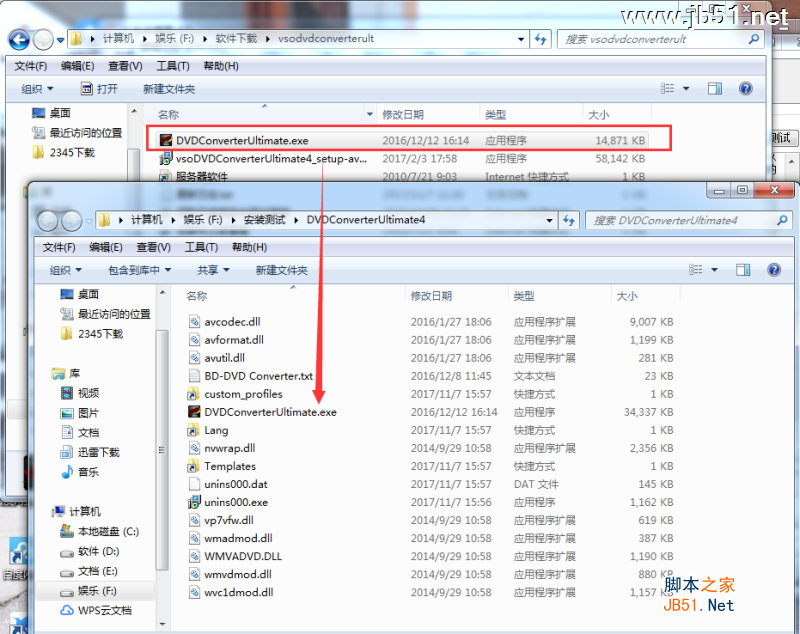
Task: Toggle preview pane icon in back window
Action: 715,89
